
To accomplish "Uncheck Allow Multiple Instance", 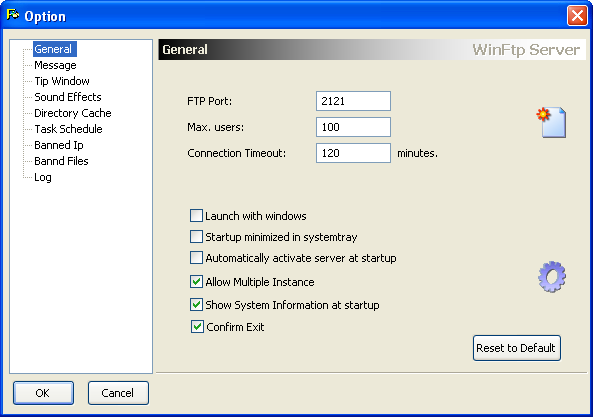I will click(x=196, y=282).
